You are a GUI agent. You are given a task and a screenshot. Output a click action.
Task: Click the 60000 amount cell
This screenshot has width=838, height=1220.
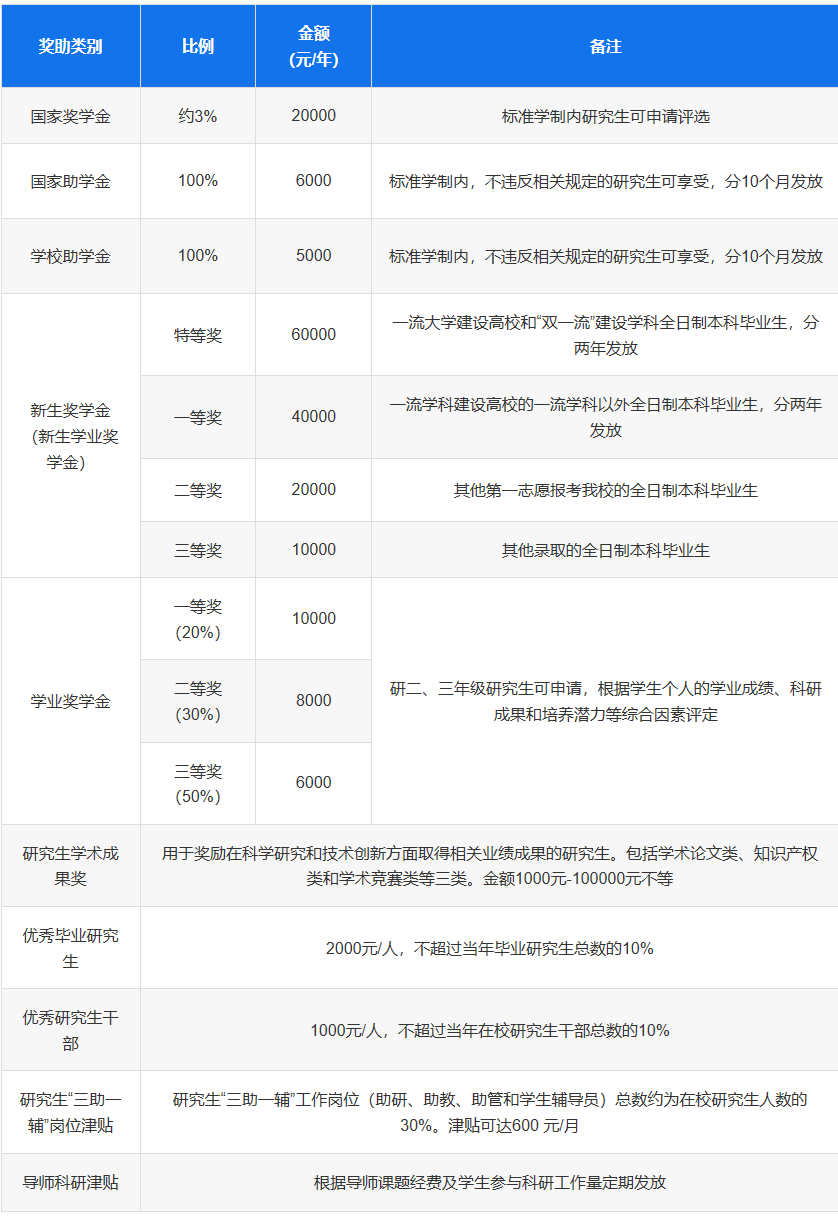(313, 335)
